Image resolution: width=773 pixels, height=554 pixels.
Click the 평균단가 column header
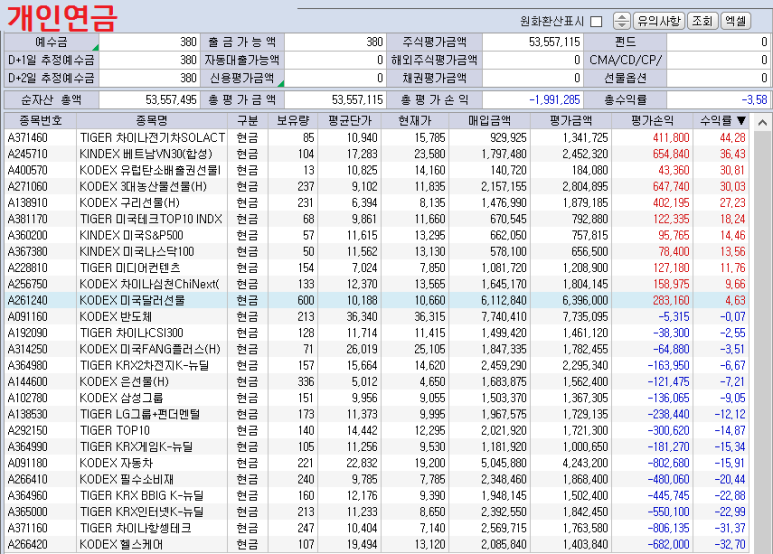click(x=350, y=120)
